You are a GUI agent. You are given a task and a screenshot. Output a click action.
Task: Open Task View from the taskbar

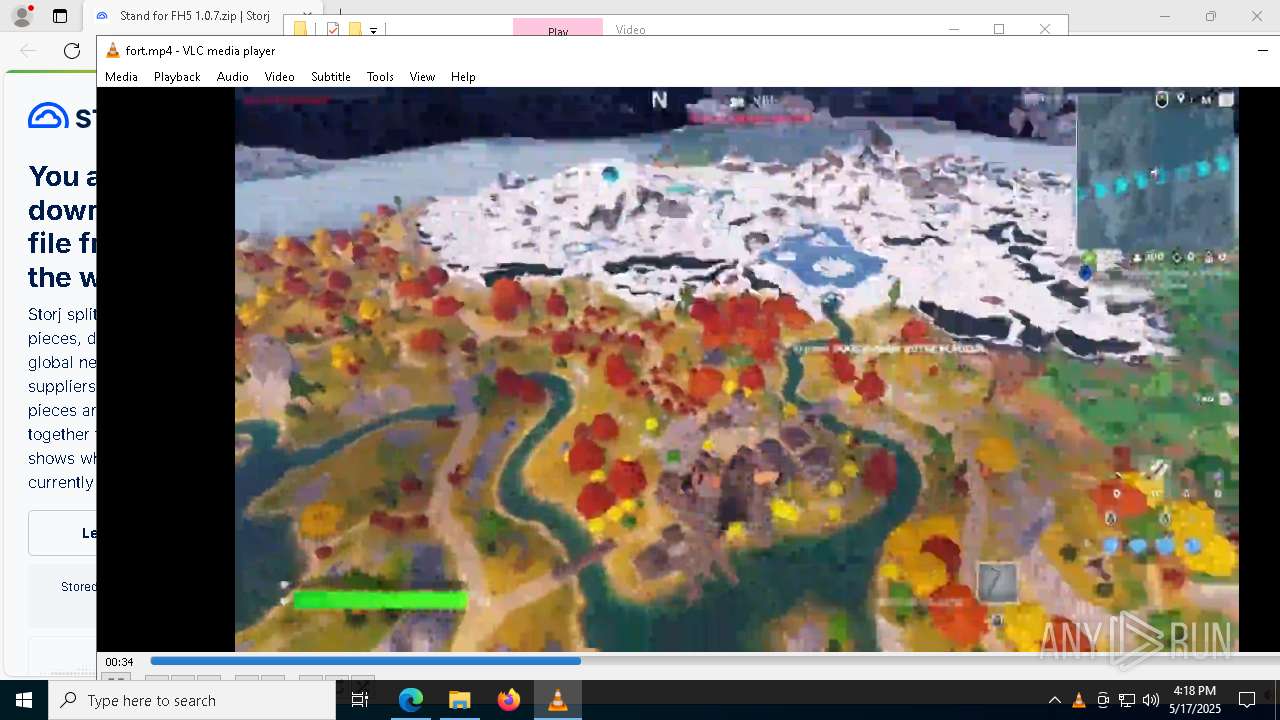(360, 700)
